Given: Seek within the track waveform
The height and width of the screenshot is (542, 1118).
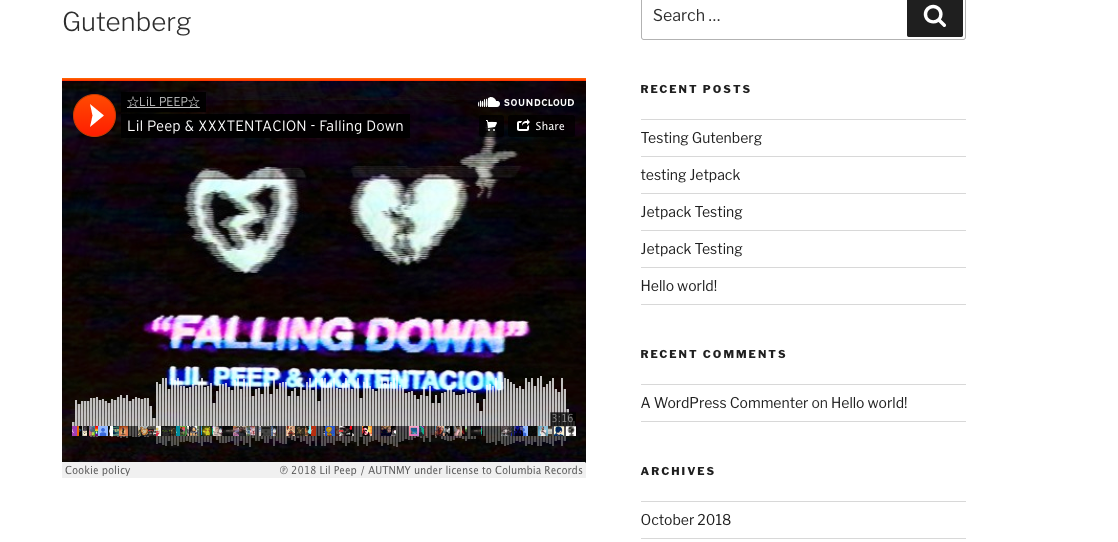Looking at the screenshot, I should [322, 410].
